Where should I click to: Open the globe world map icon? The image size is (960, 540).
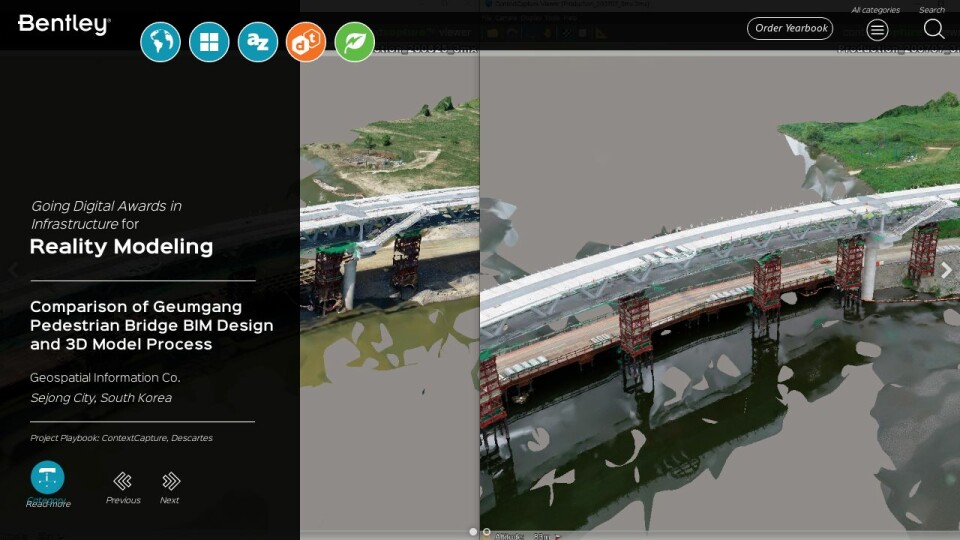(160, 42)
